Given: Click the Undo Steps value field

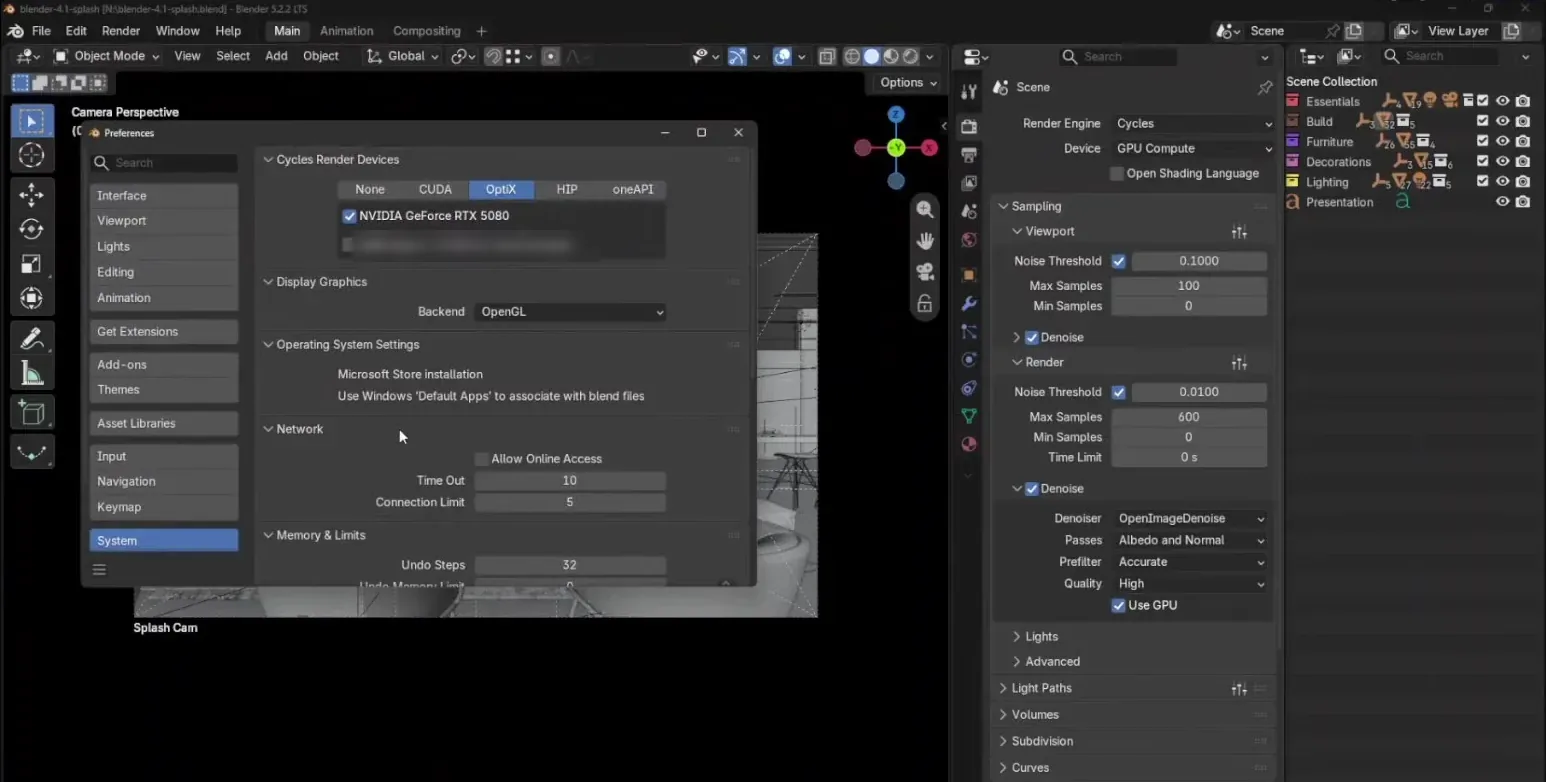Looking at the screenshot, I should pos(570,565).
